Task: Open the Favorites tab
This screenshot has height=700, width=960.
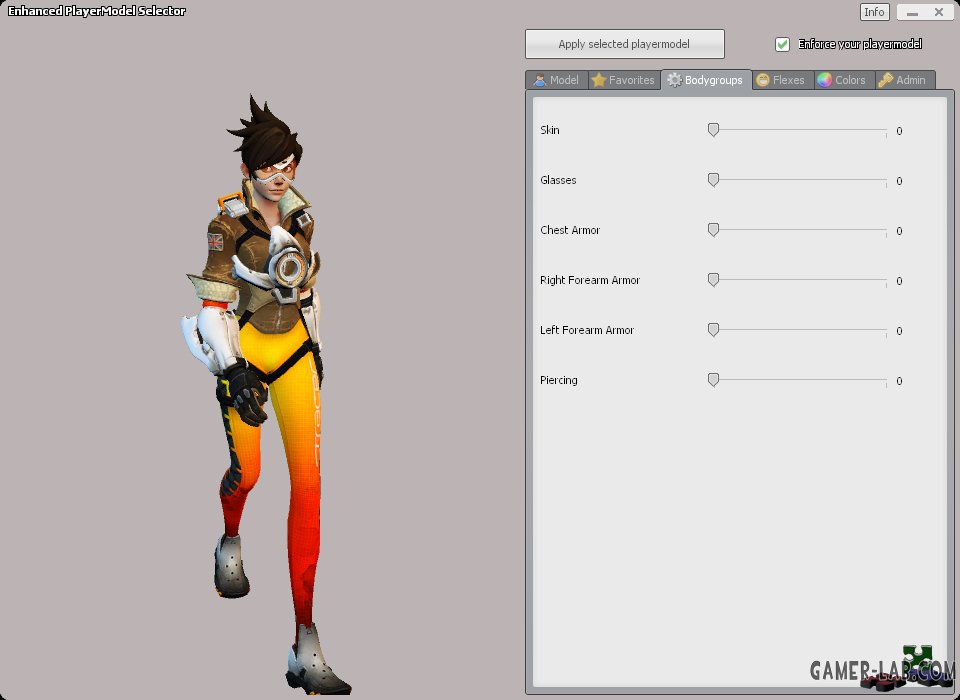Action: click(624, 80)
